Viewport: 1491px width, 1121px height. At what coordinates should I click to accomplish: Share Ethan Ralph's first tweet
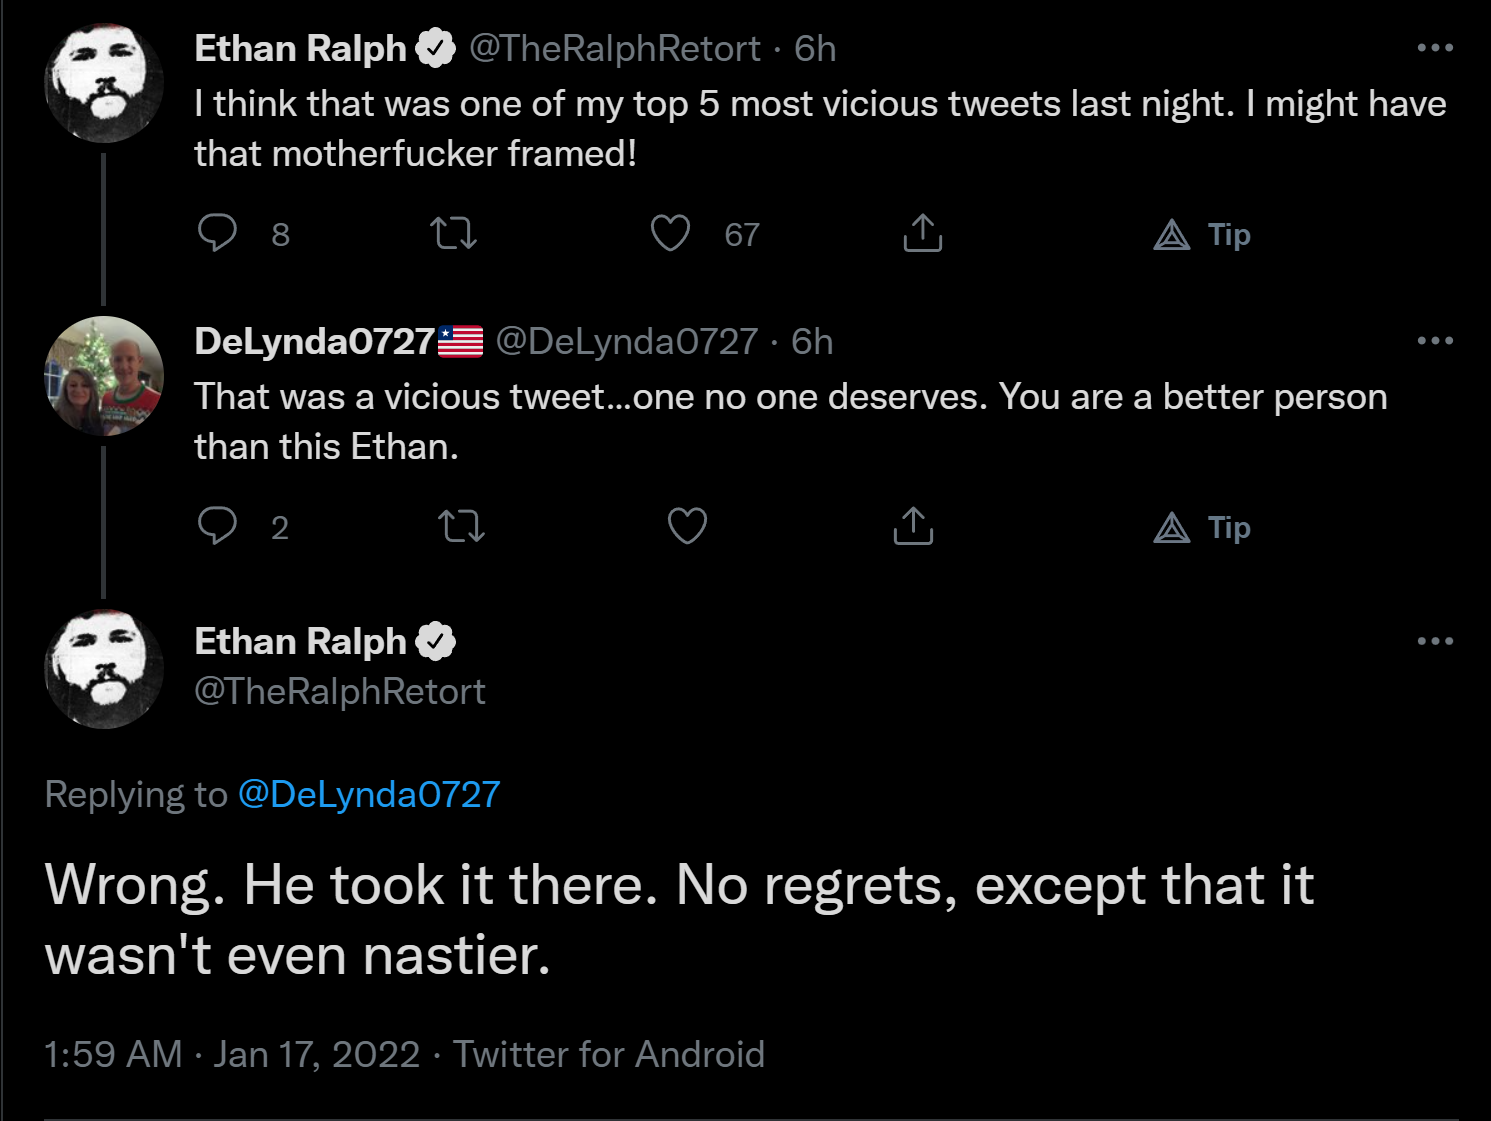tap(922, 233)
